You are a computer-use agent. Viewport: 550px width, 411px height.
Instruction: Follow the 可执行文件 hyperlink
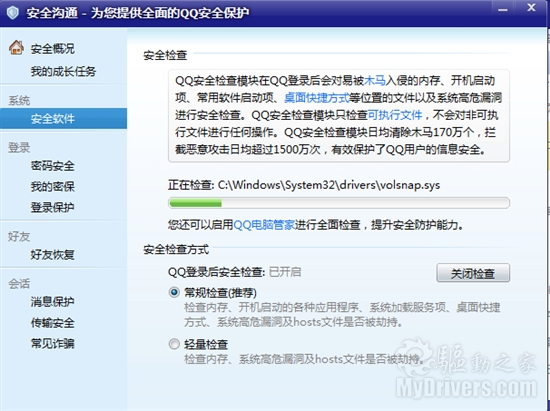(395, 115)
